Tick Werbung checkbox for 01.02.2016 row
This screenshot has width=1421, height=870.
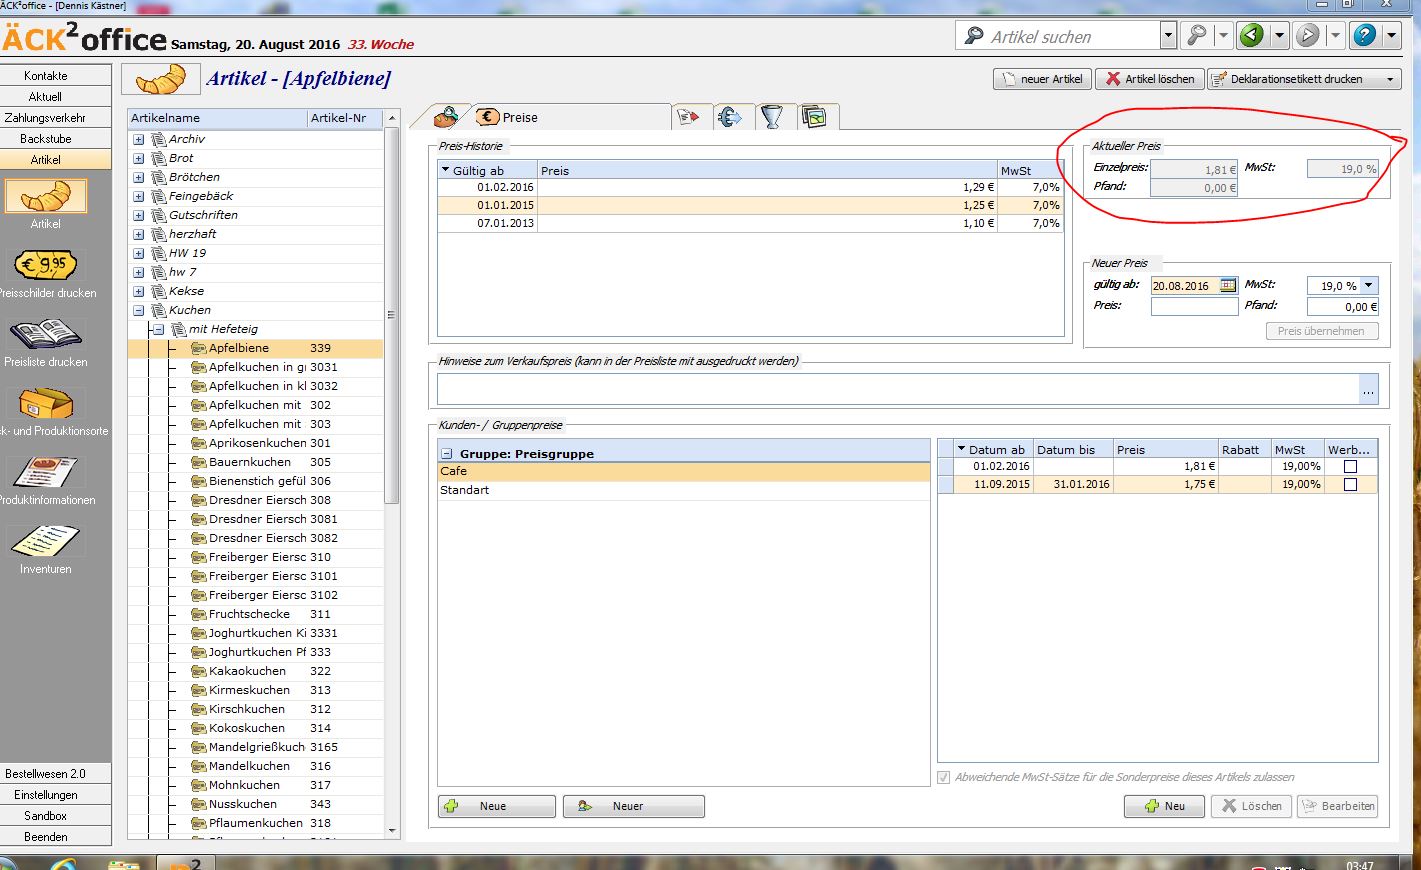pos(1350,467)
